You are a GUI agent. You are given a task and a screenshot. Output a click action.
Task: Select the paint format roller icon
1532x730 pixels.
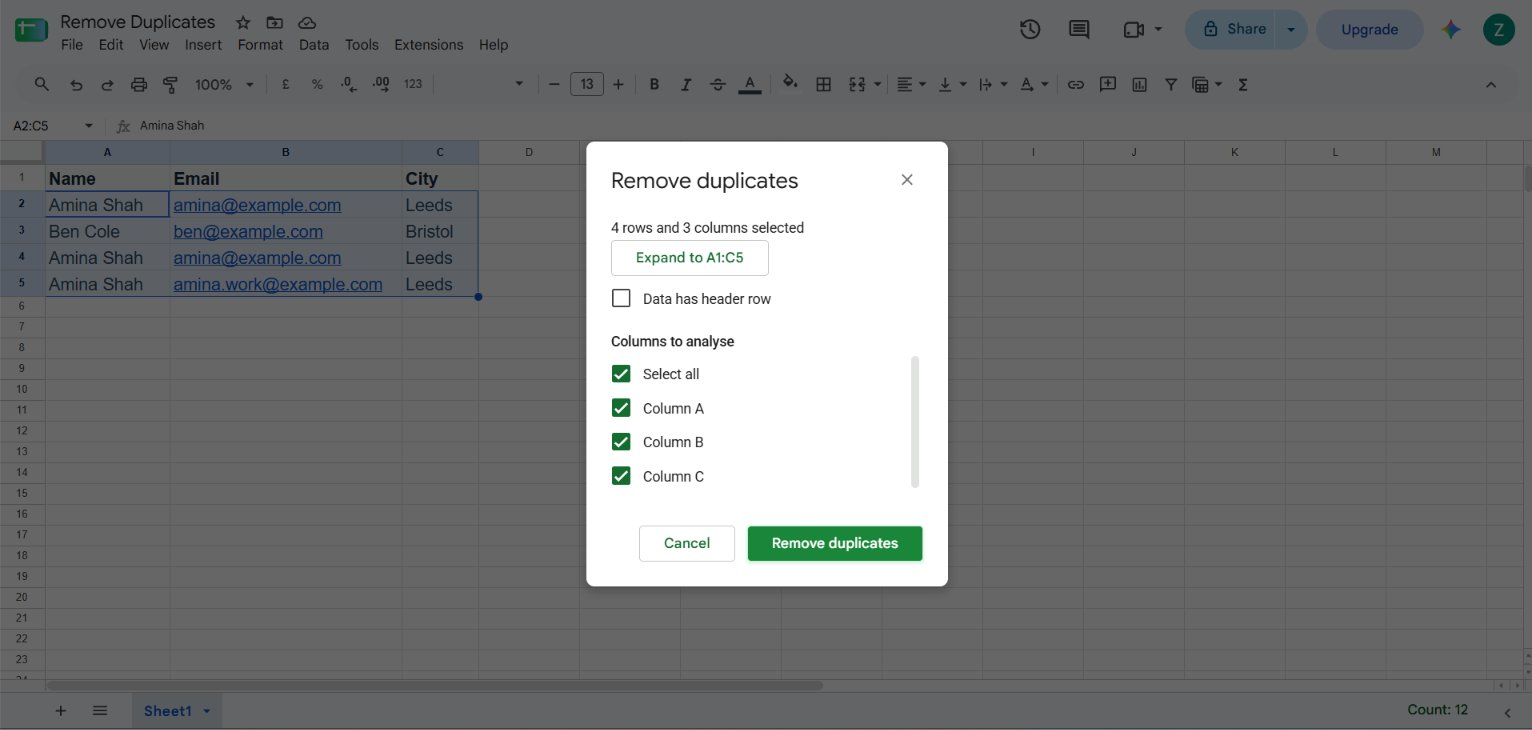coord(170,85)
